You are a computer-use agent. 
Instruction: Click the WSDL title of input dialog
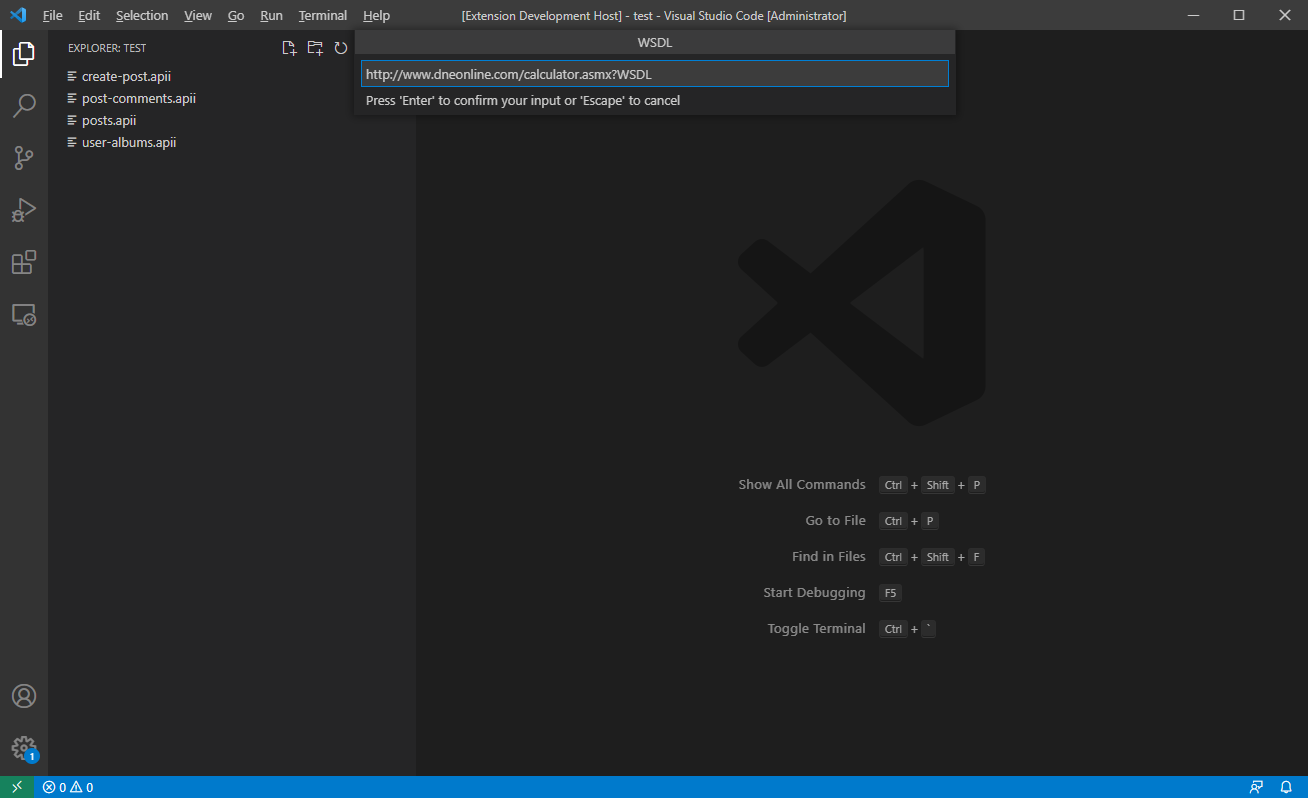pyautogui.click(x=655, y=42)
